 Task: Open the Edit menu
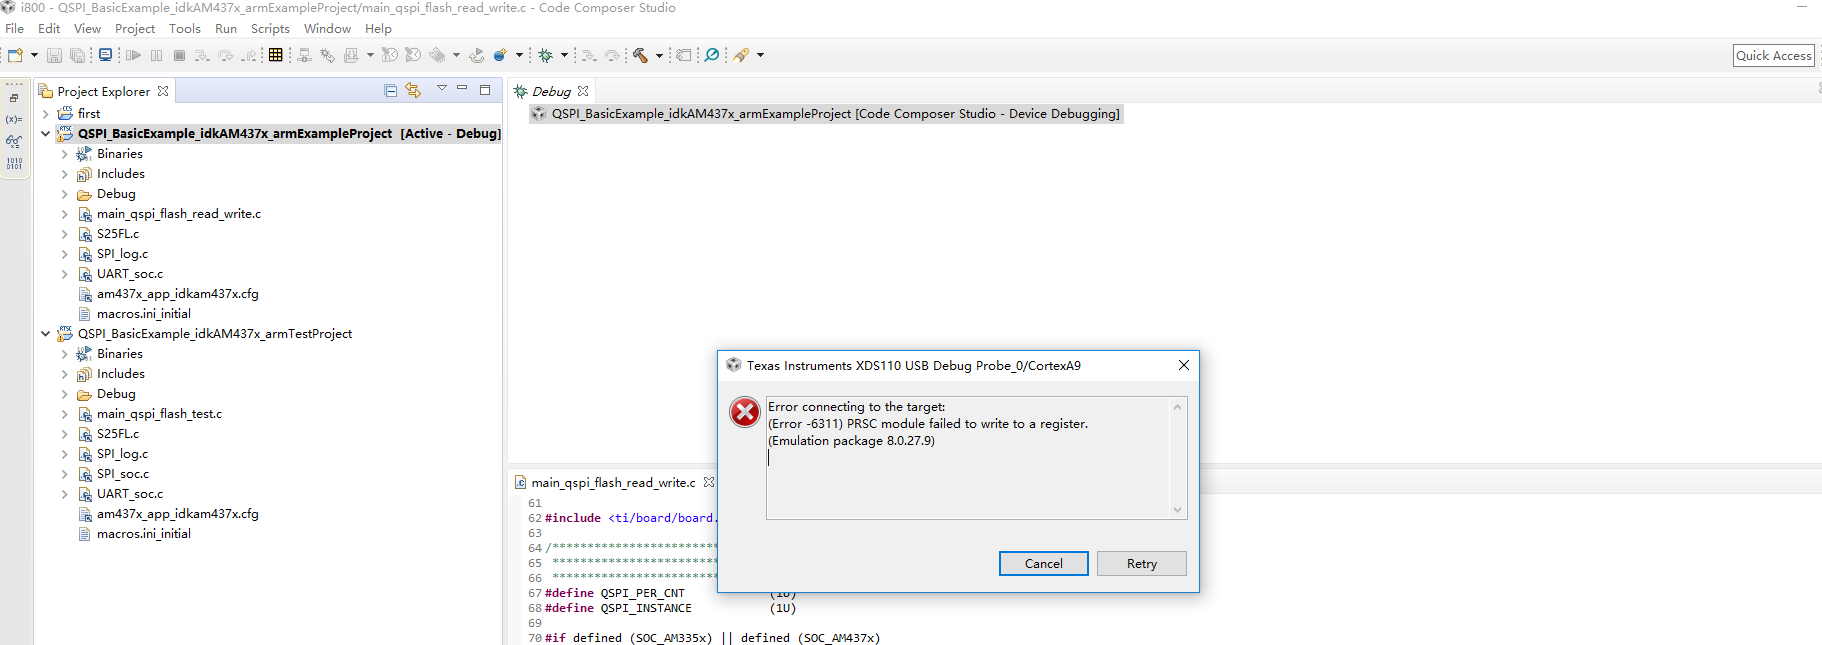[x=49, y=29]
